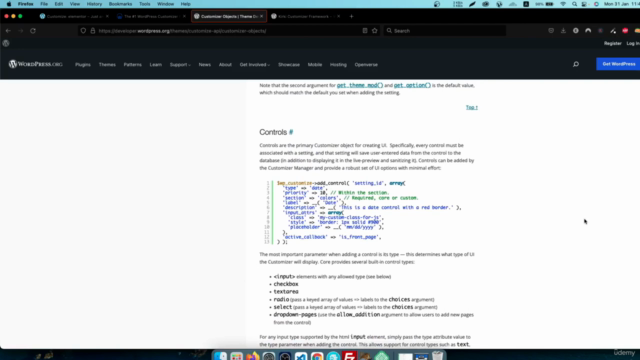This screenshot has width=640, height=360.
Task: Open a new tab with plus button
Action: [351, 16]
